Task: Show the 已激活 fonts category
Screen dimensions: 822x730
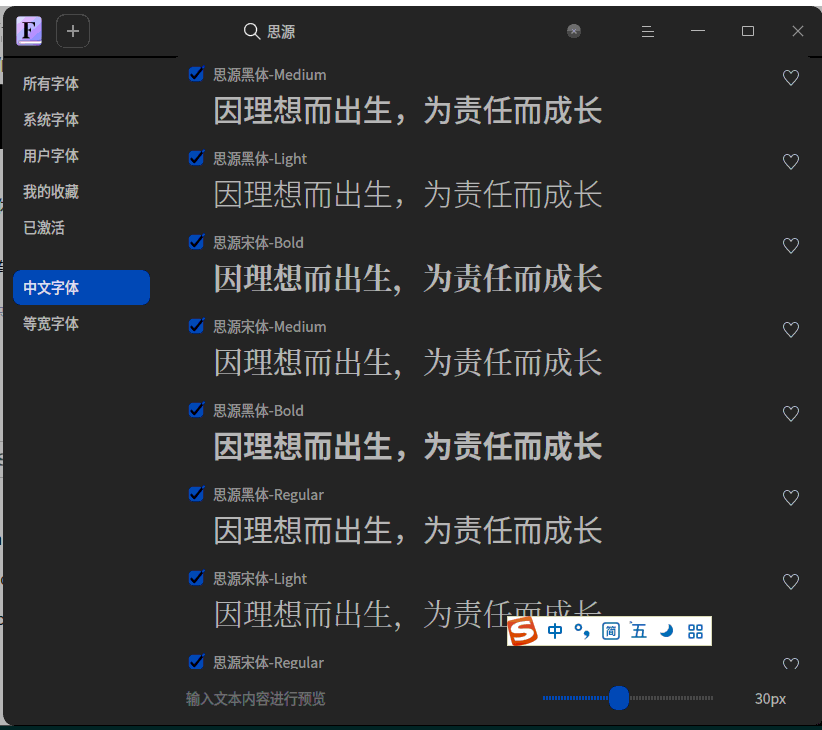Action: 44,228
